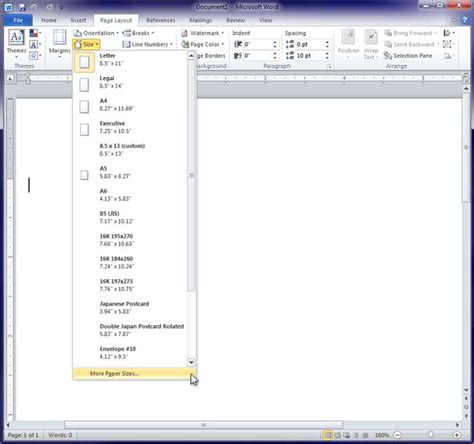
Task: Click Page: 1 of 1 status indicator
Action: 23,435
